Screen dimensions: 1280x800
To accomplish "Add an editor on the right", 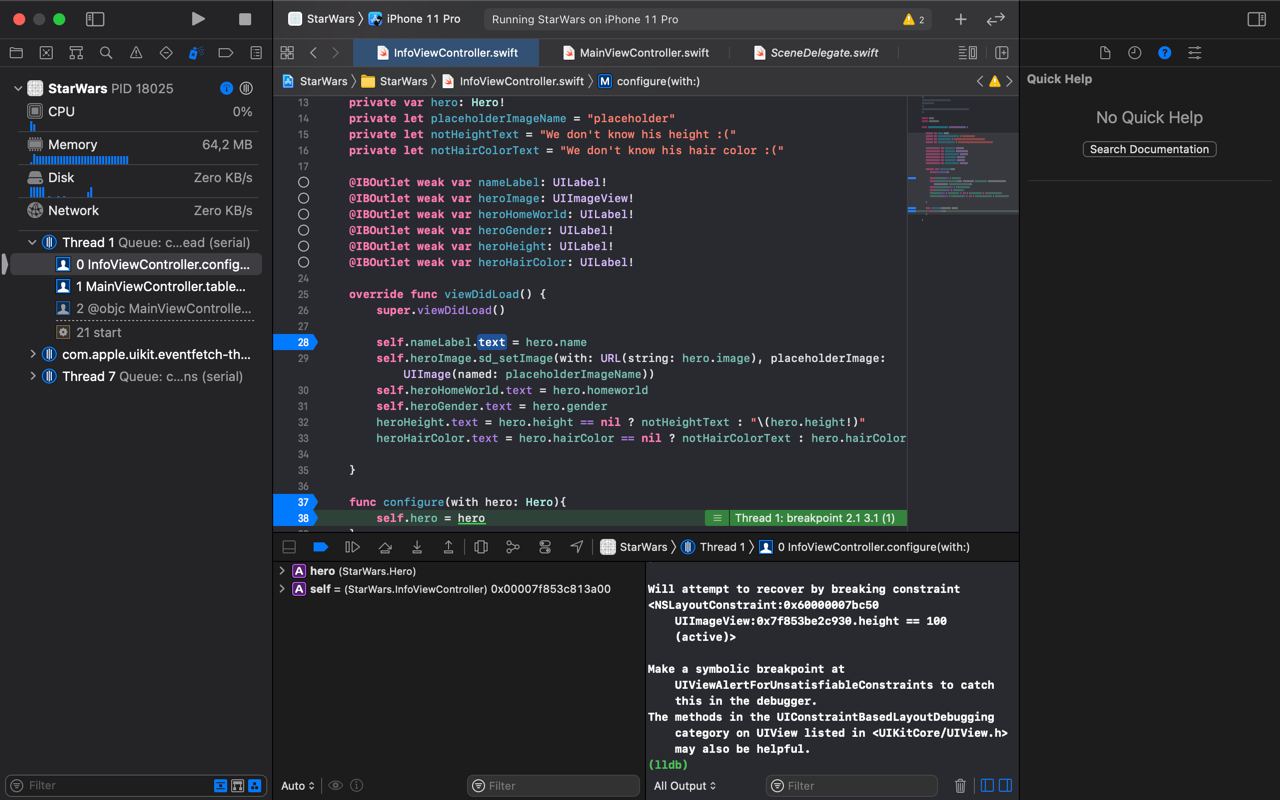I will (x=1002, y=53).
